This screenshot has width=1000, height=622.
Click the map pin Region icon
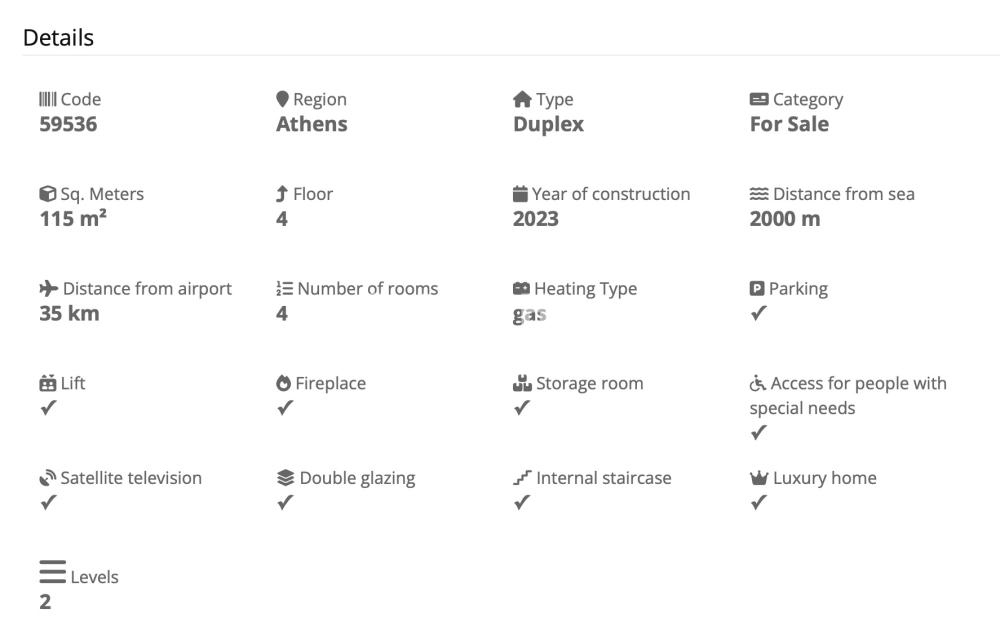point(282,99)
